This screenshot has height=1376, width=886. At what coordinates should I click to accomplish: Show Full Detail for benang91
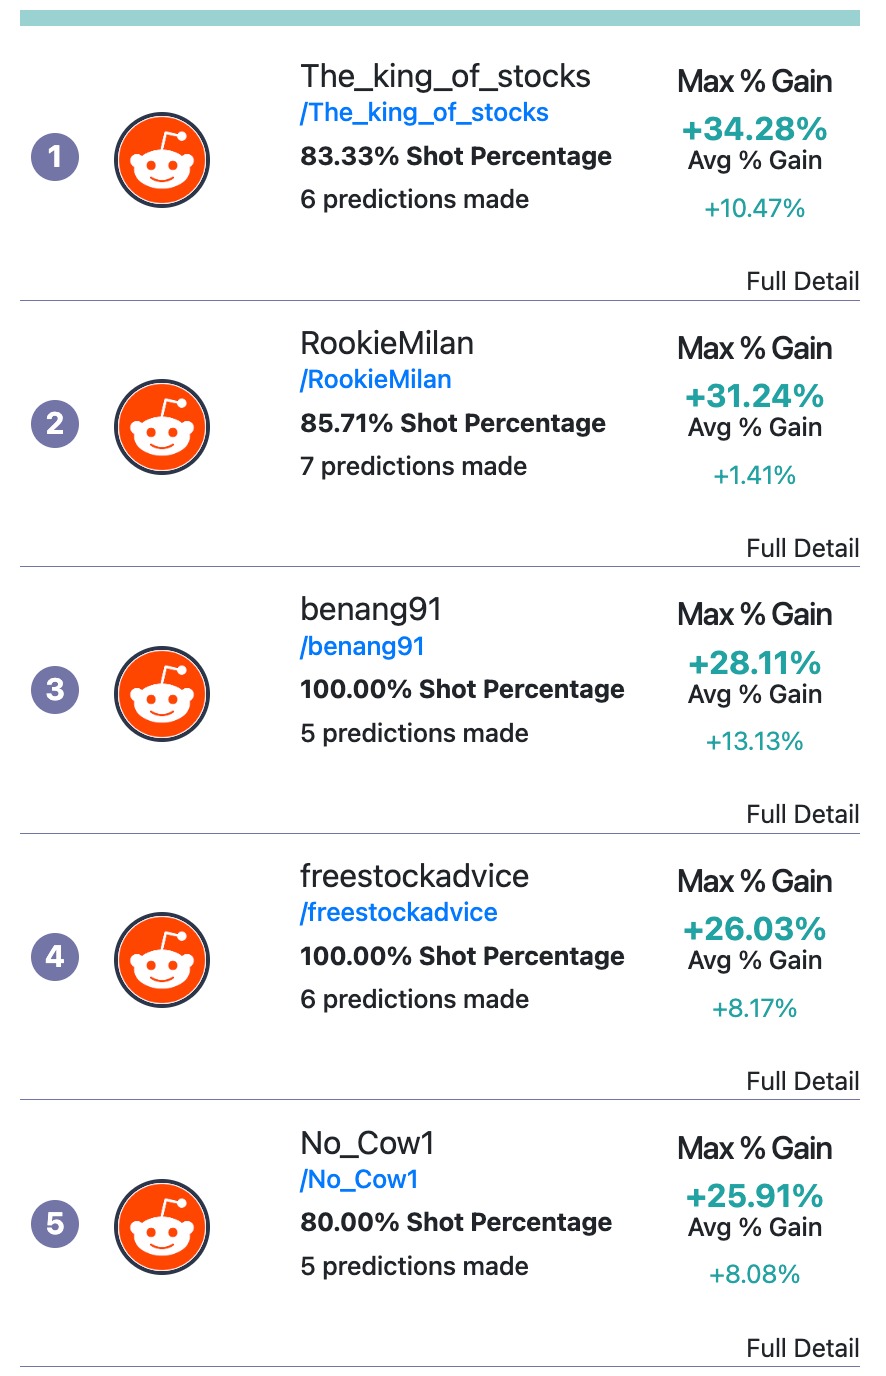point(803,815)
